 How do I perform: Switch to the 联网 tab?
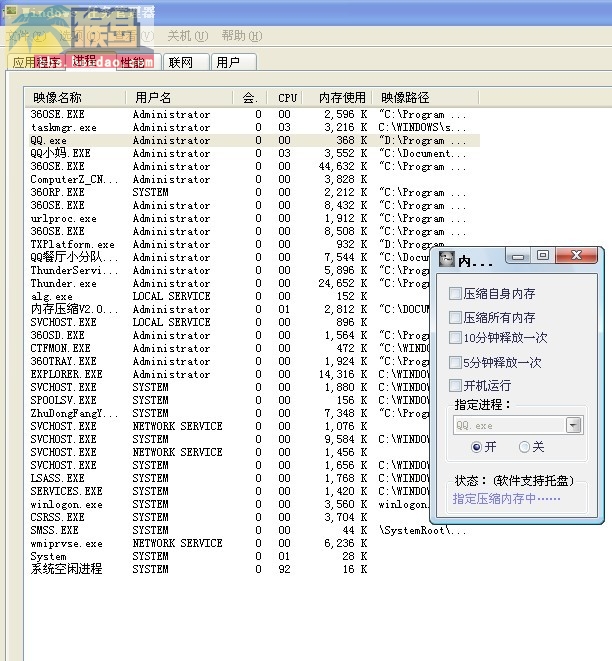coord(185,62)
